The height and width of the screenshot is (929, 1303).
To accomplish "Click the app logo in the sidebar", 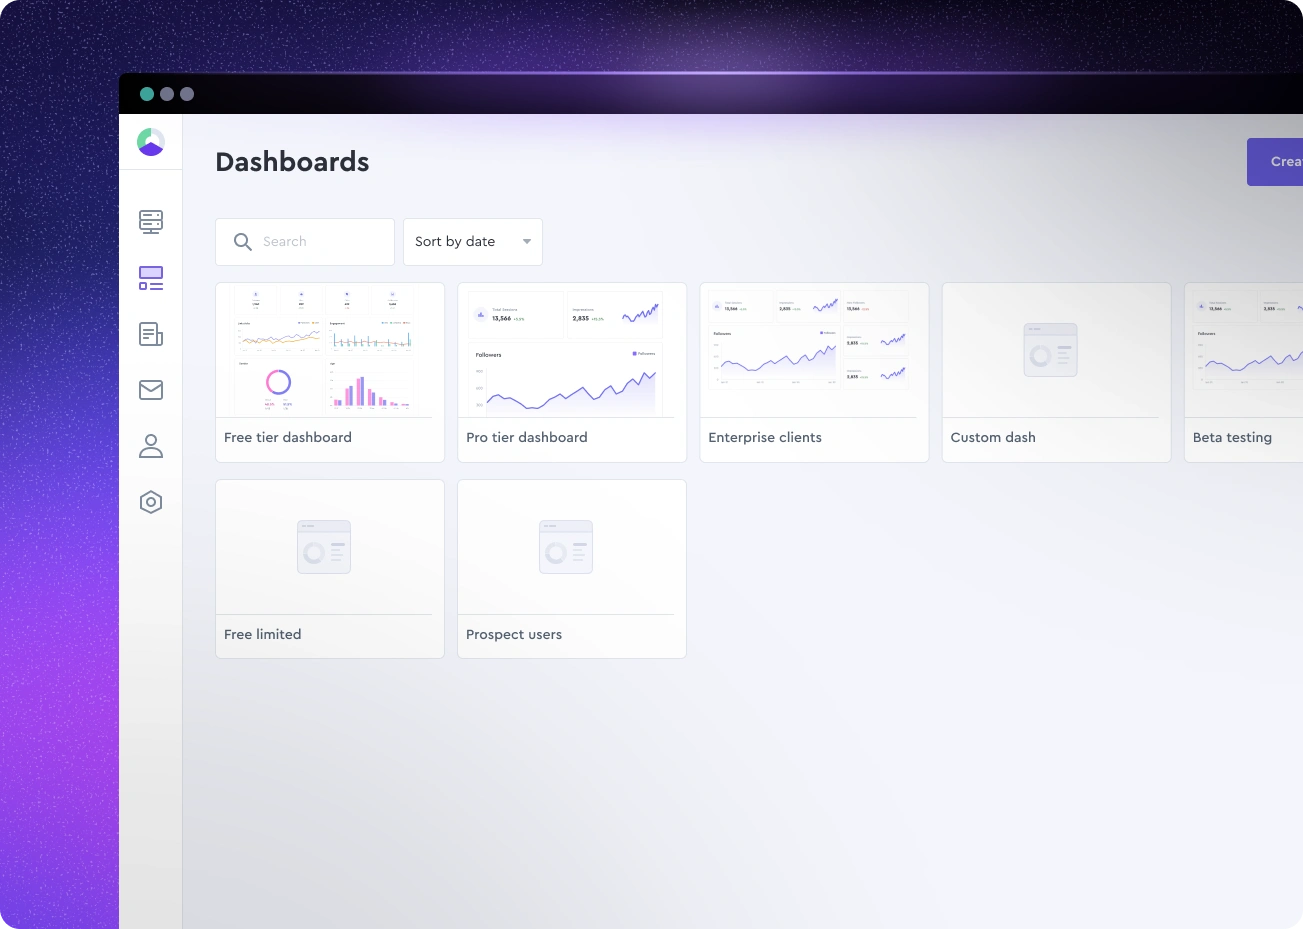I will point(151,142).
